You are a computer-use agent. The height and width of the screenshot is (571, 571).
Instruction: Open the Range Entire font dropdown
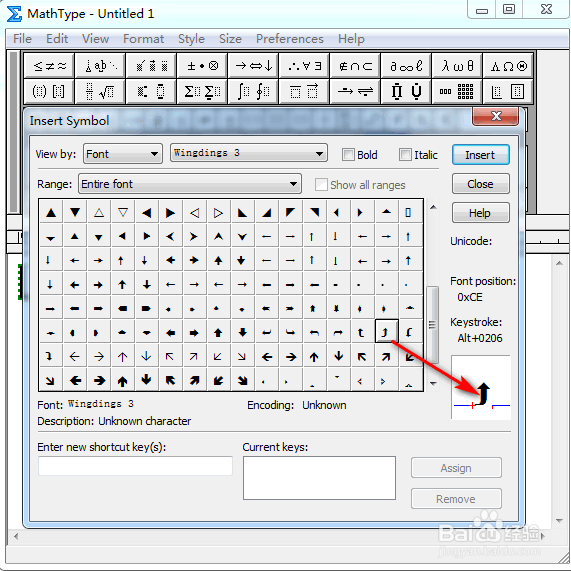[190, 184]
